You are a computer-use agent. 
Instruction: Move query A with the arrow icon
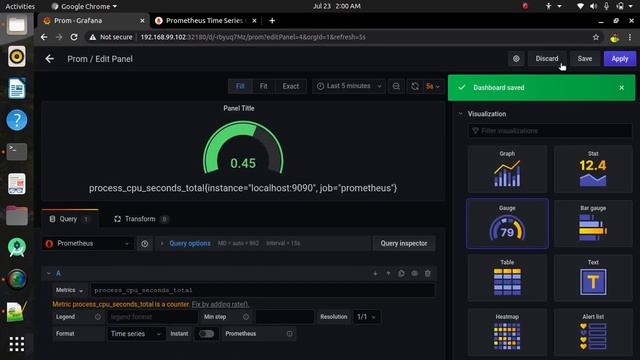click(x=388, y=273)
